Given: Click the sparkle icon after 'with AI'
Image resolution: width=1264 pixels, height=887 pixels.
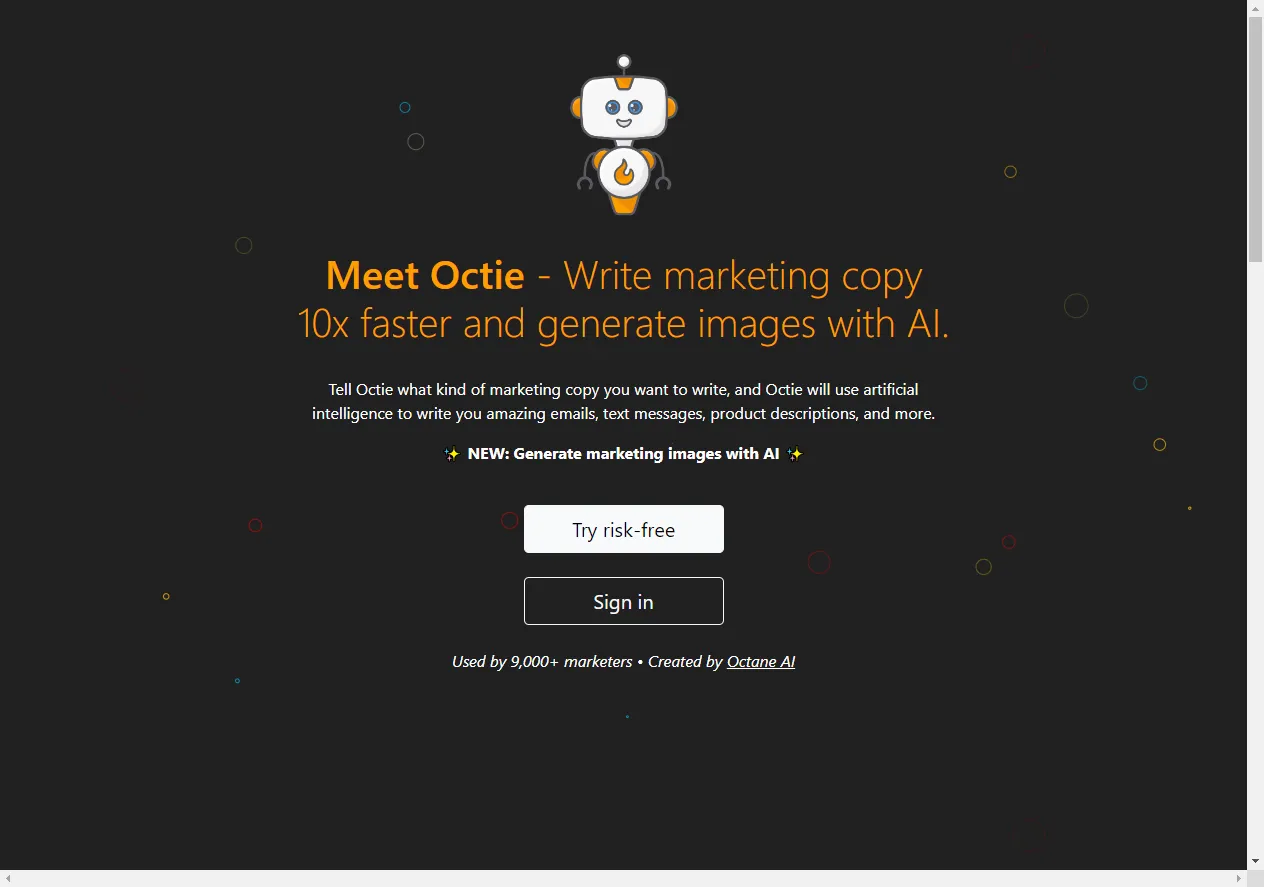Looking at the screenshot, I should [794, 453].
